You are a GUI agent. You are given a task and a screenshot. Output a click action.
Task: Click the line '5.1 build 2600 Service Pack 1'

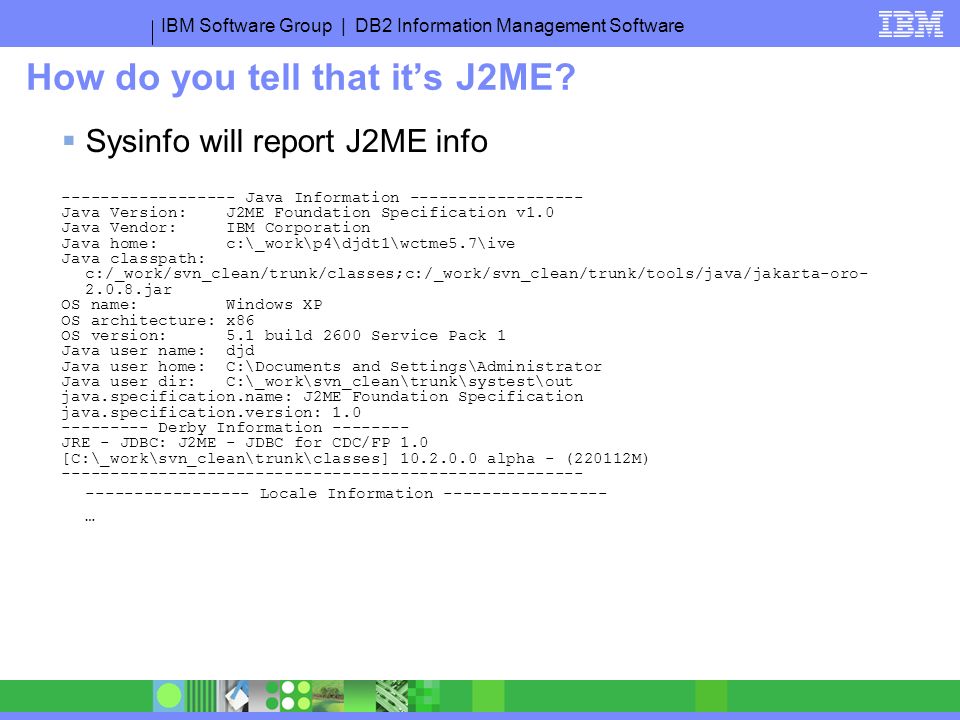pyautogui.click(x=366, y=336)
